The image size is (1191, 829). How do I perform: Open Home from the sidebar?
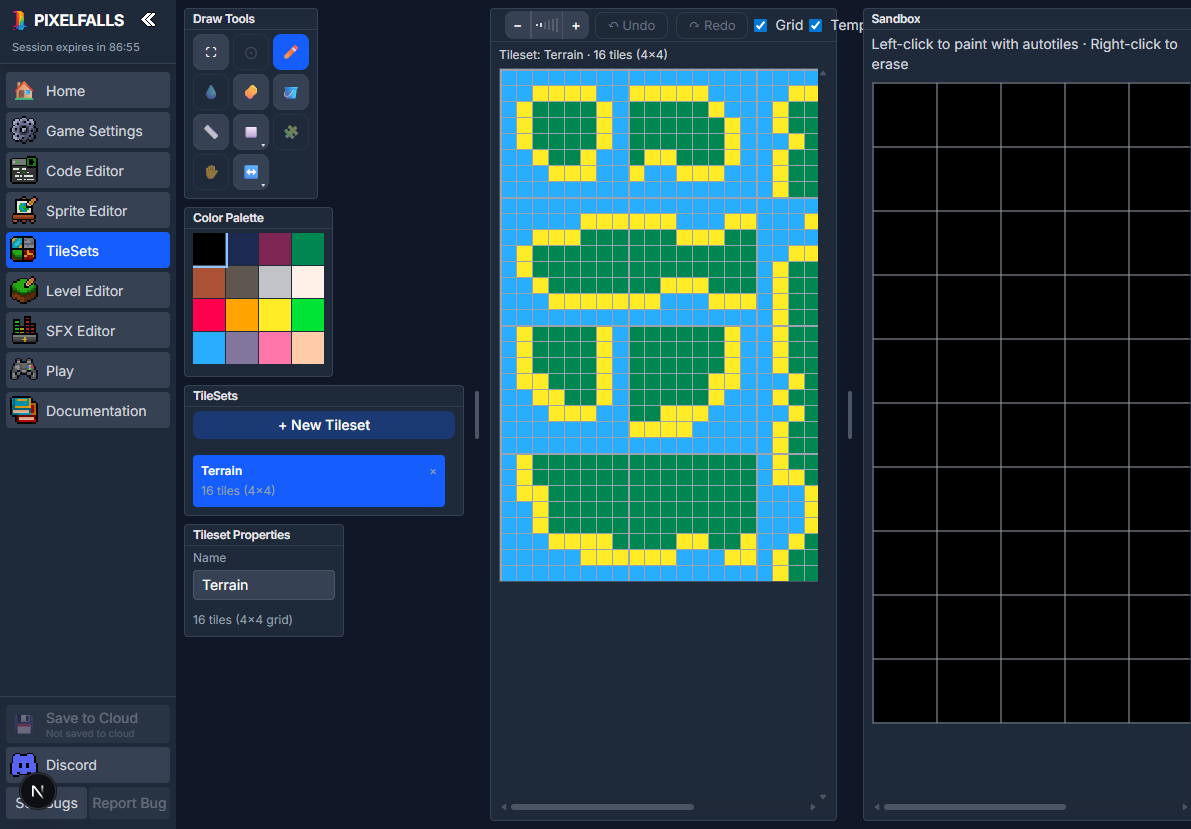pos(88,90)
